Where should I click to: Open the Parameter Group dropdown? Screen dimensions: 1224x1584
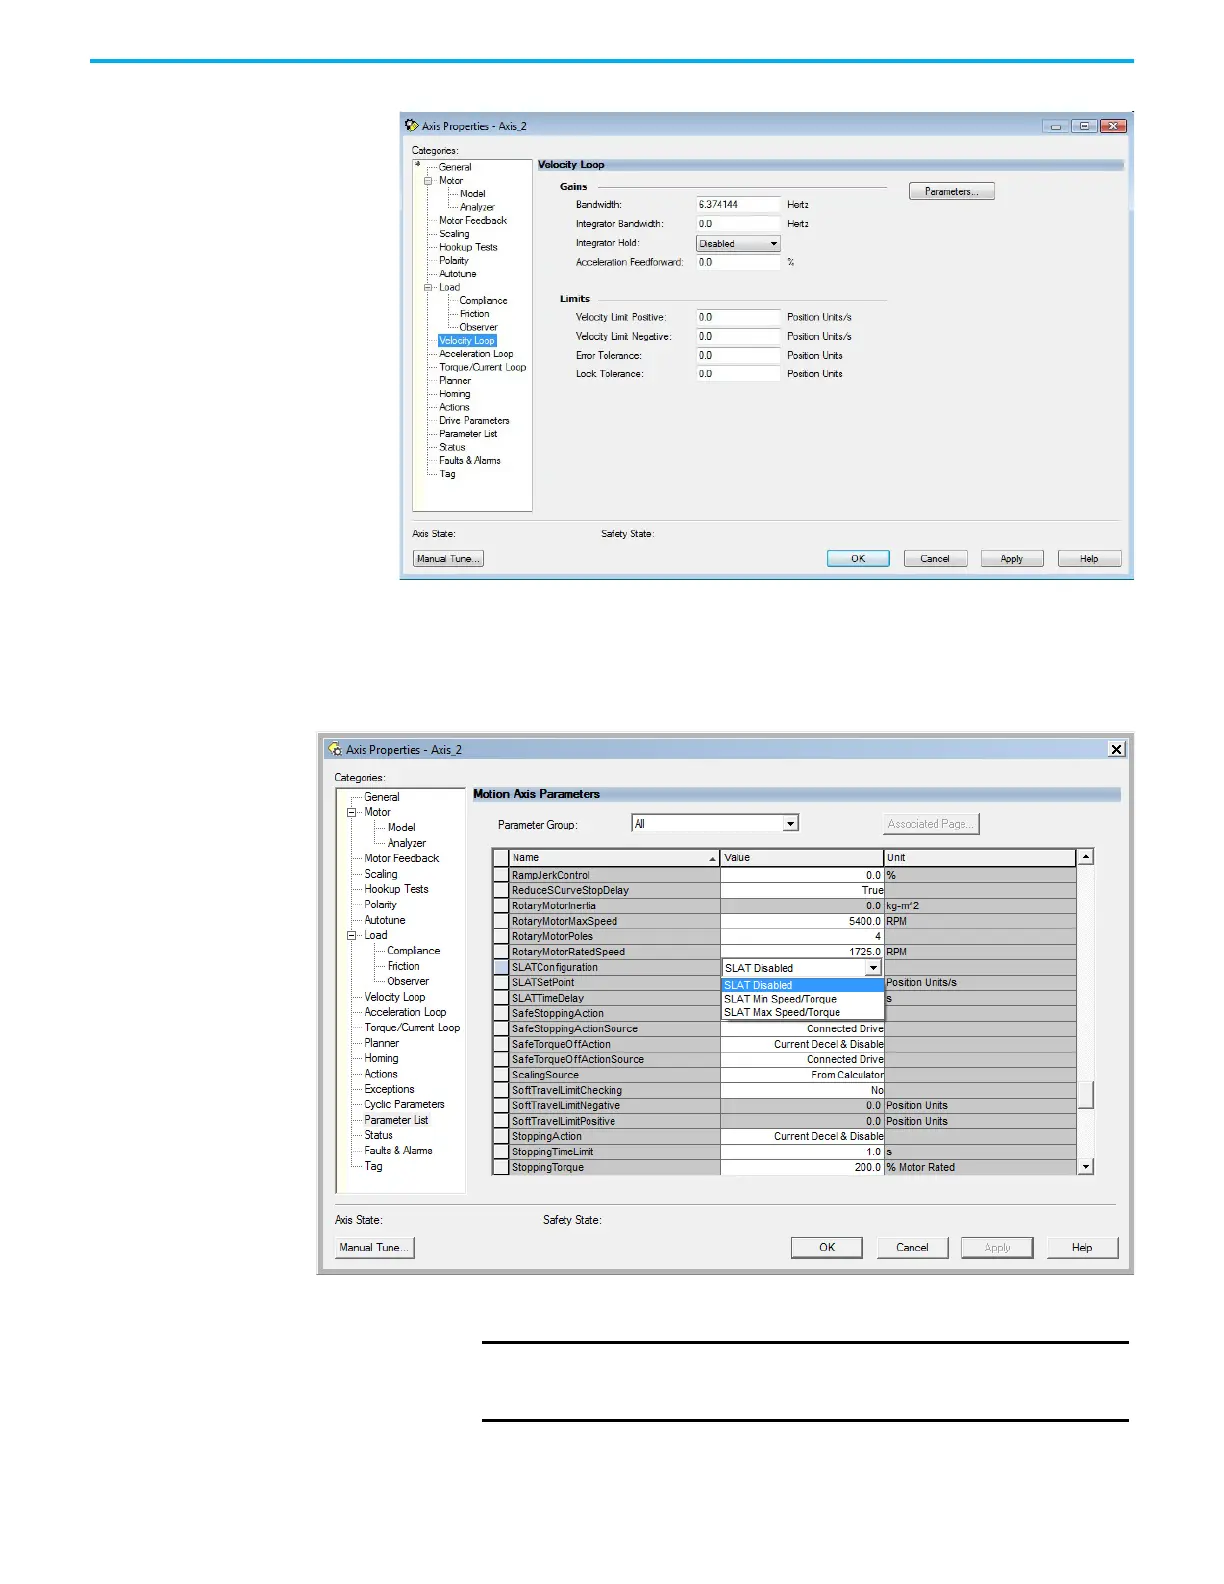coord(790,824)
